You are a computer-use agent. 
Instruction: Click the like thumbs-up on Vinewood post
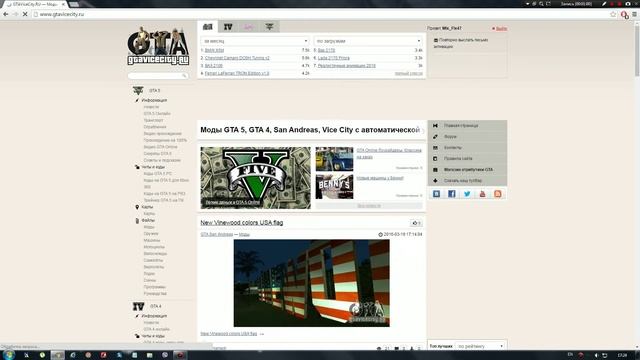416,223
